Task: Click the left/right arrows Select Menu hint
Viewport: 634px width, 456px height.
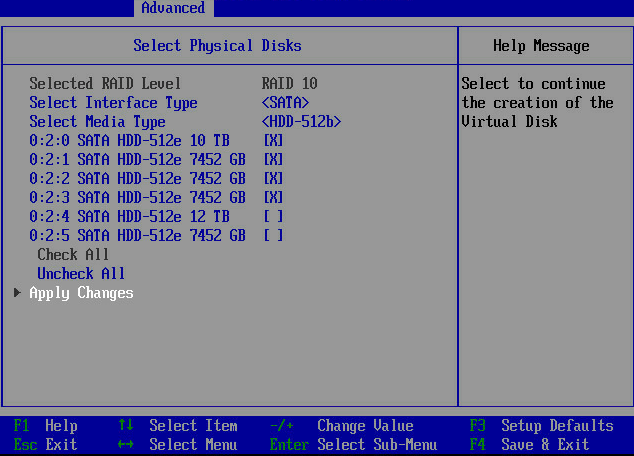Action: tap(178, 444)
